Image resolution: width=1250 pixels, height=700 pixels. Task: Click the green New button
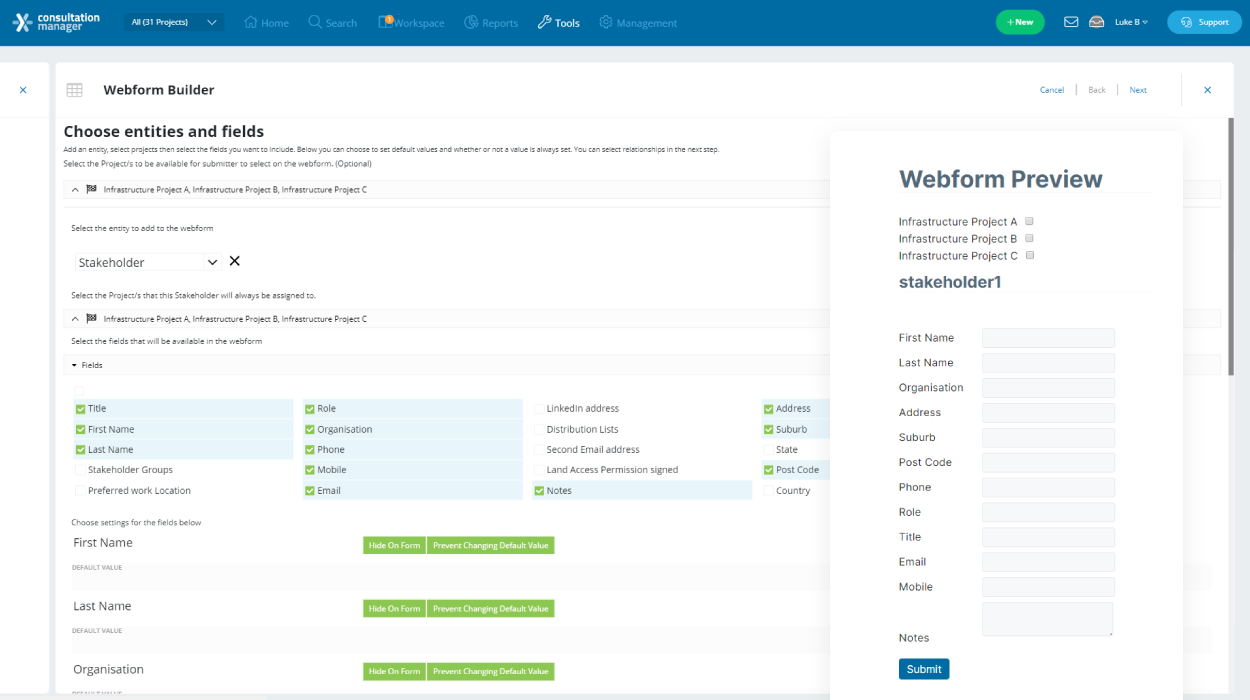click(x=1020, y=22)
